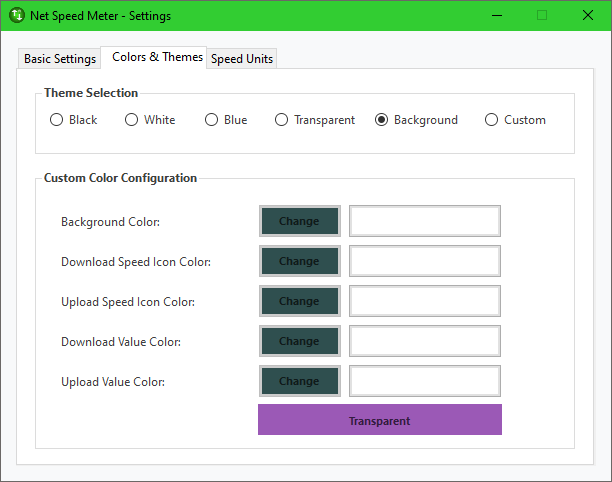The height and width of the screenshot is (482, 612).
Task: Click the Net Speed Meter app icon
Action: tap(17, 16)
